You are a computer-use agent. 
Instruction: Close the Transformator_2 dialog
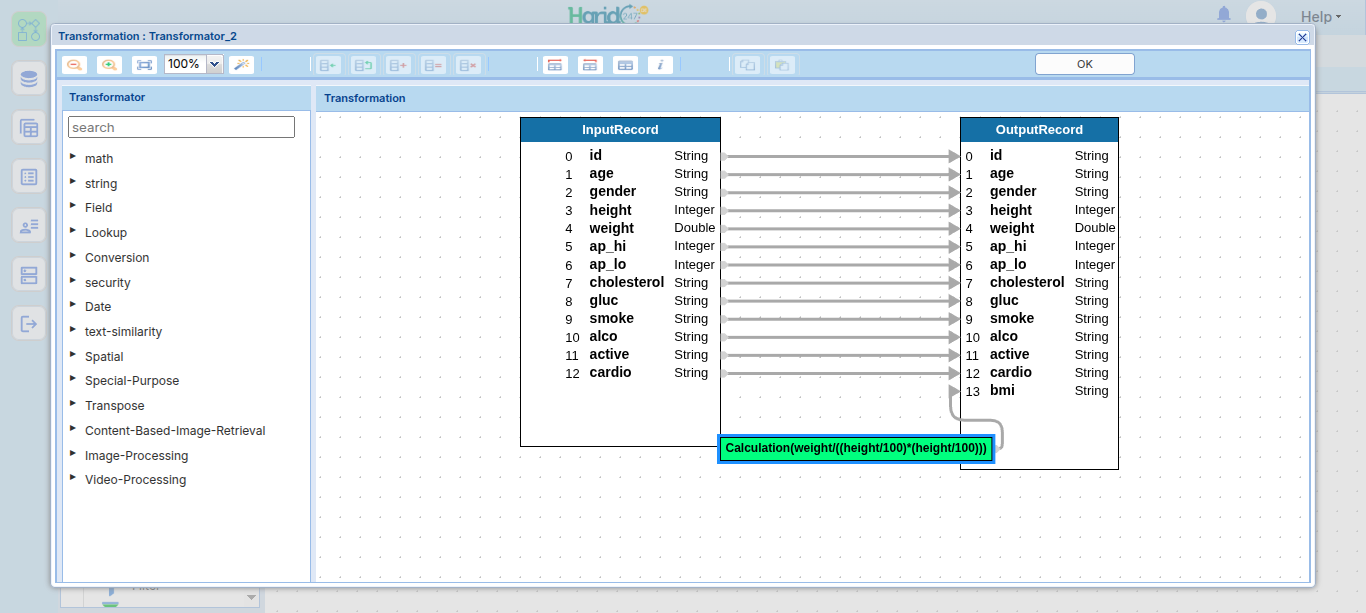1302,37
